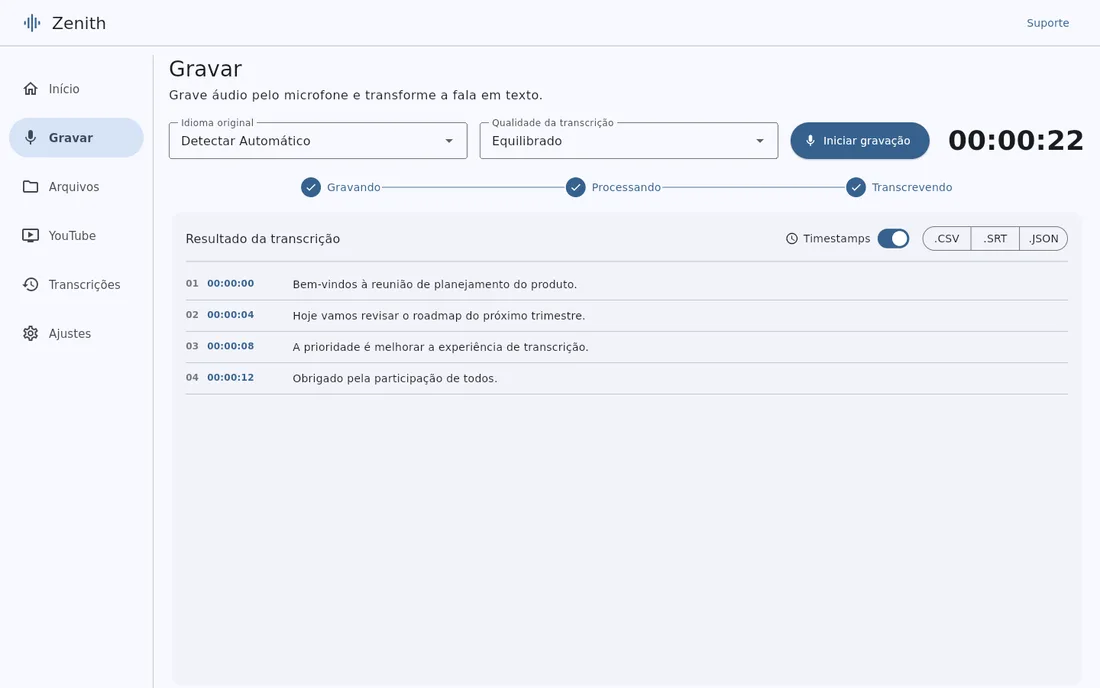Click the Iniciar gravação button
1100x688 pixels.
(859, 140)
